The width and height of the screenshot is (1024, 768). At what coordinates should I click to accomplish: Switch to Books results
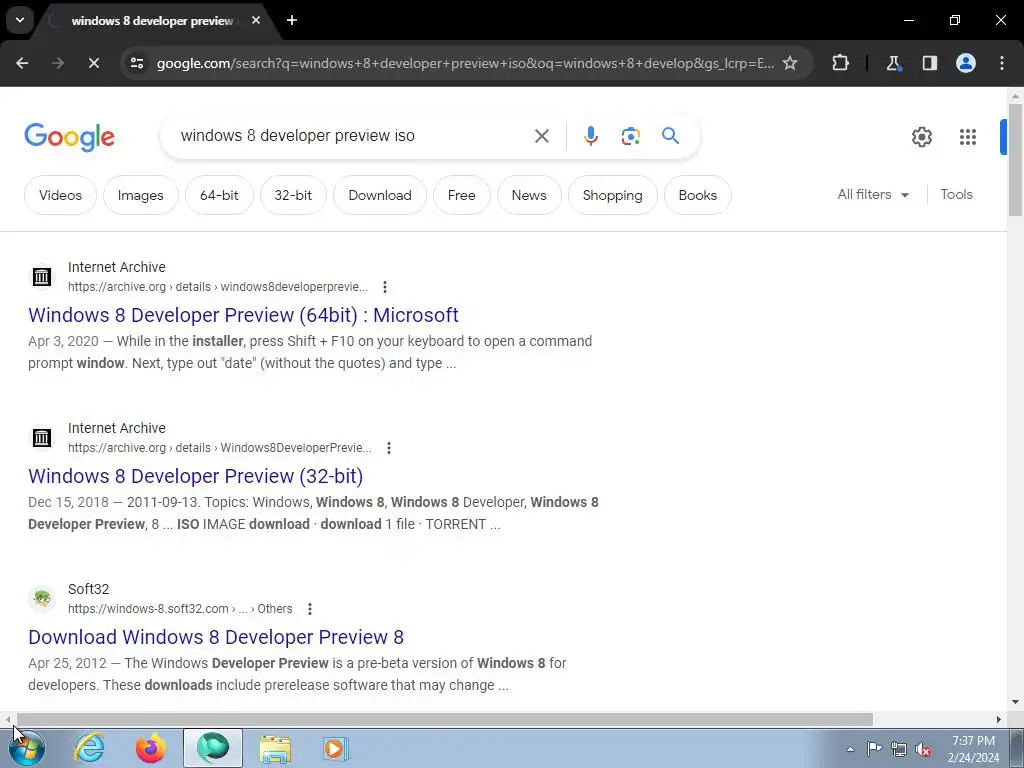(697, 195)
